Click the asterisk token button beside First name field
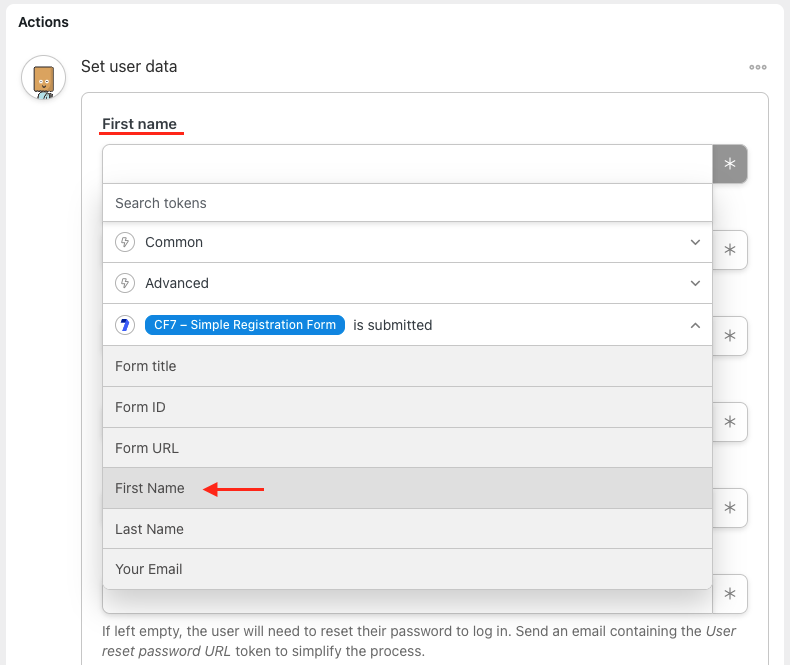 (x=730, y=164)
